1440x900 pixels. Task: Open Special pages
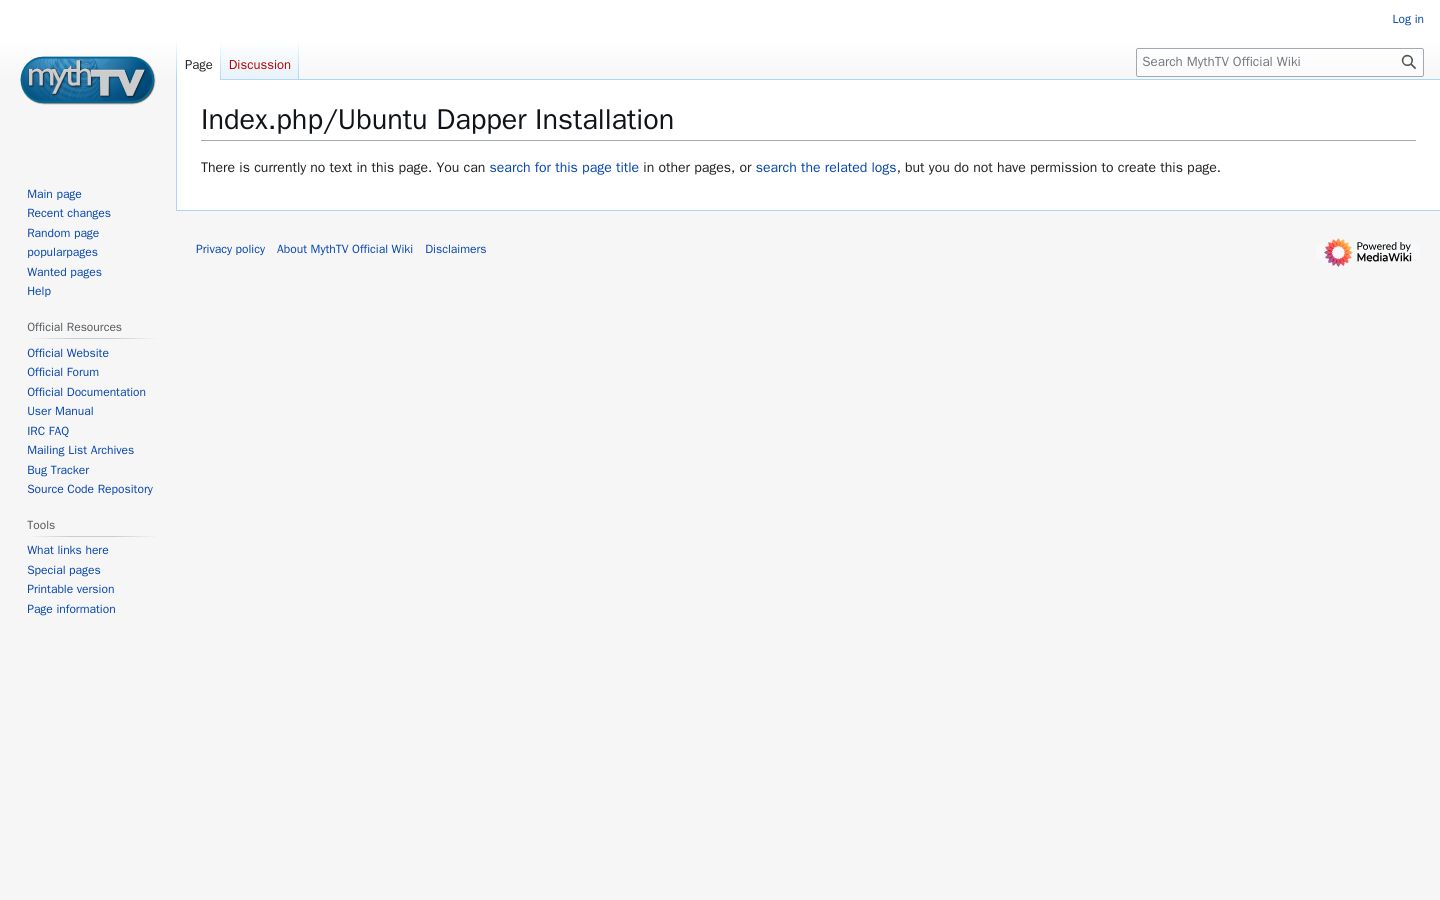click(64, 570)
